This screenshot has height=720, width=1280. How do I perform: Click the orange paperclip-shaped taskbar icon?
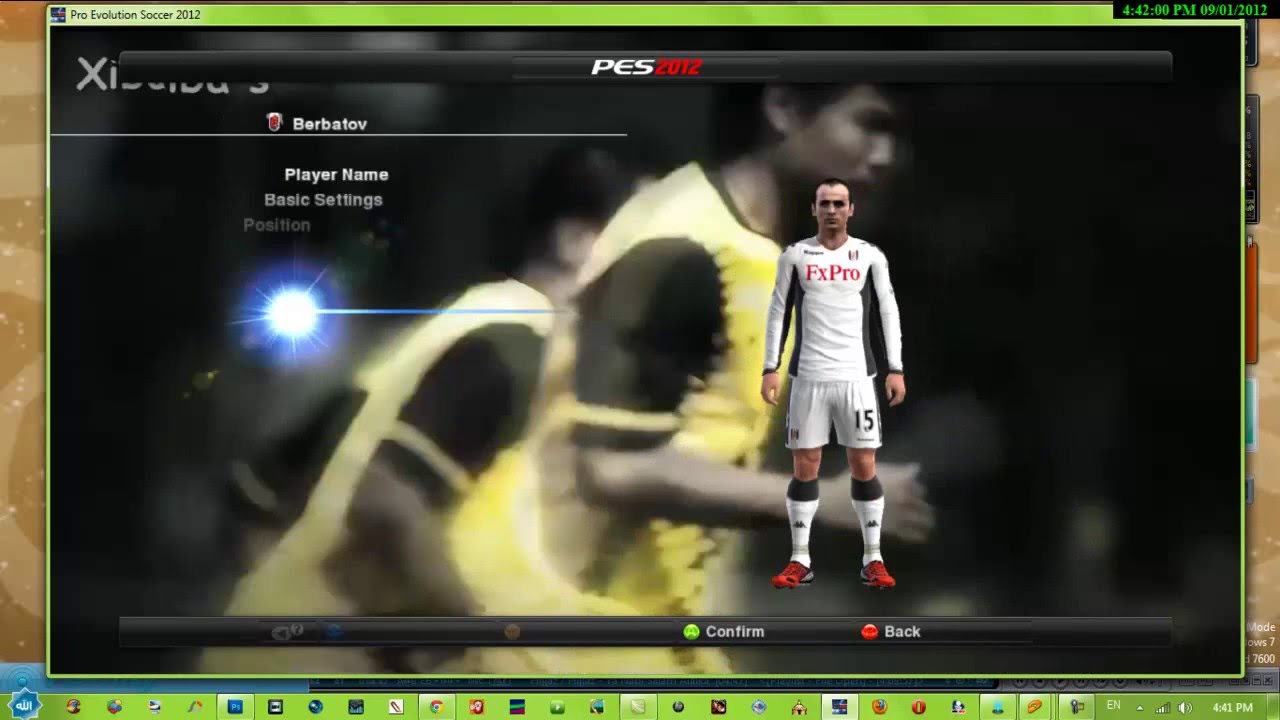coord(1035,706)
